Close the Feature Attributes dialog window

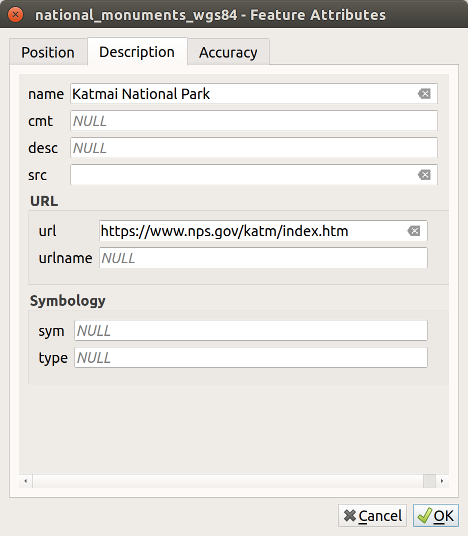click(x=15, y=15)
